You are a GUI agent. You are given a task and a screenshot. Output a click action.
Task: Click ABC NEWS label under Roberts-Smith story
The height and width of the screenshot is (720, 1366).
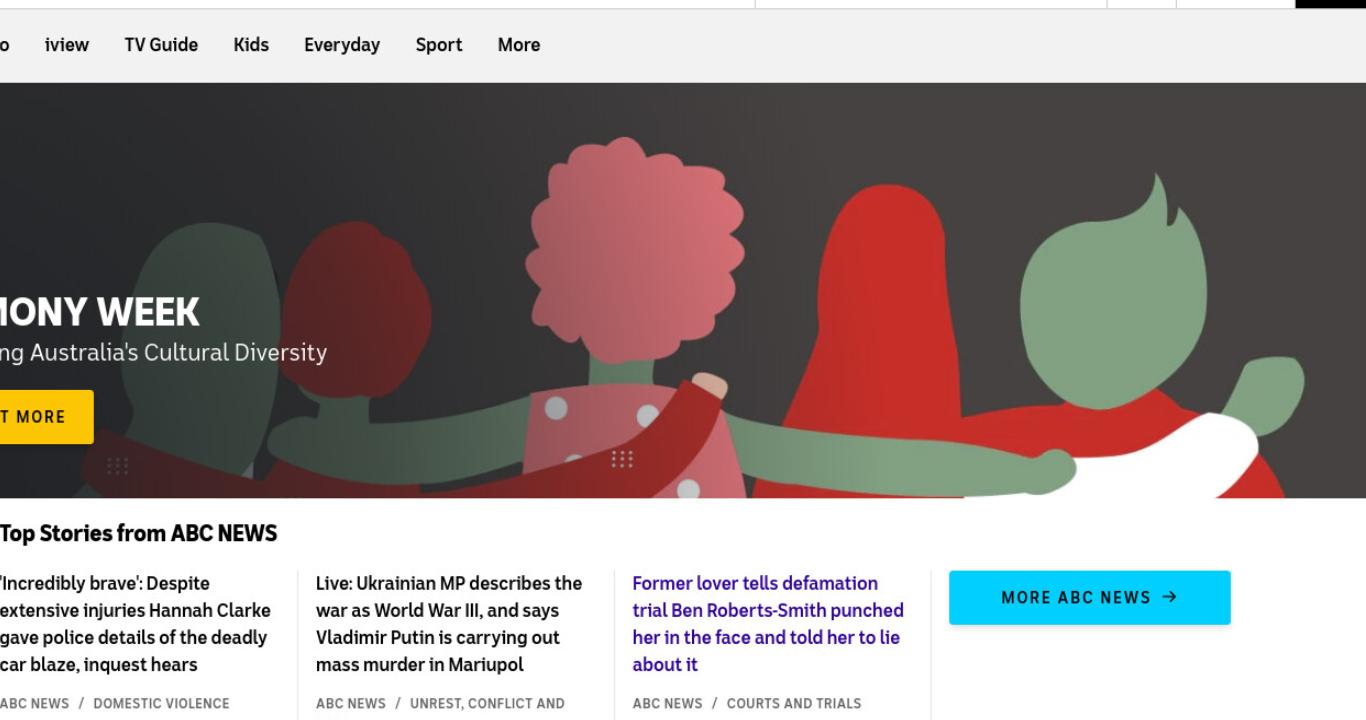[x=667, y=704]
